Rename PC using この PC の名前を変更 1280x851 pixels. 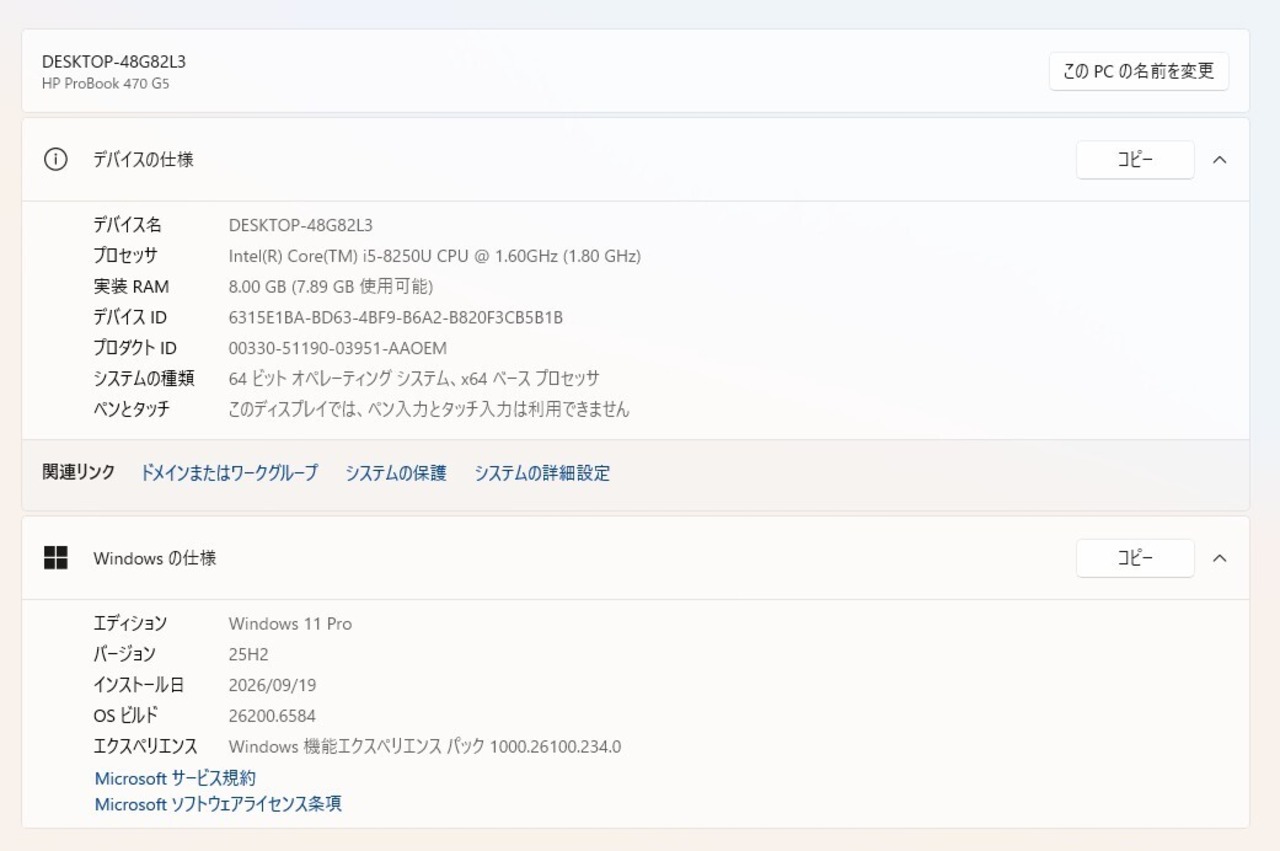point(1139,71)
